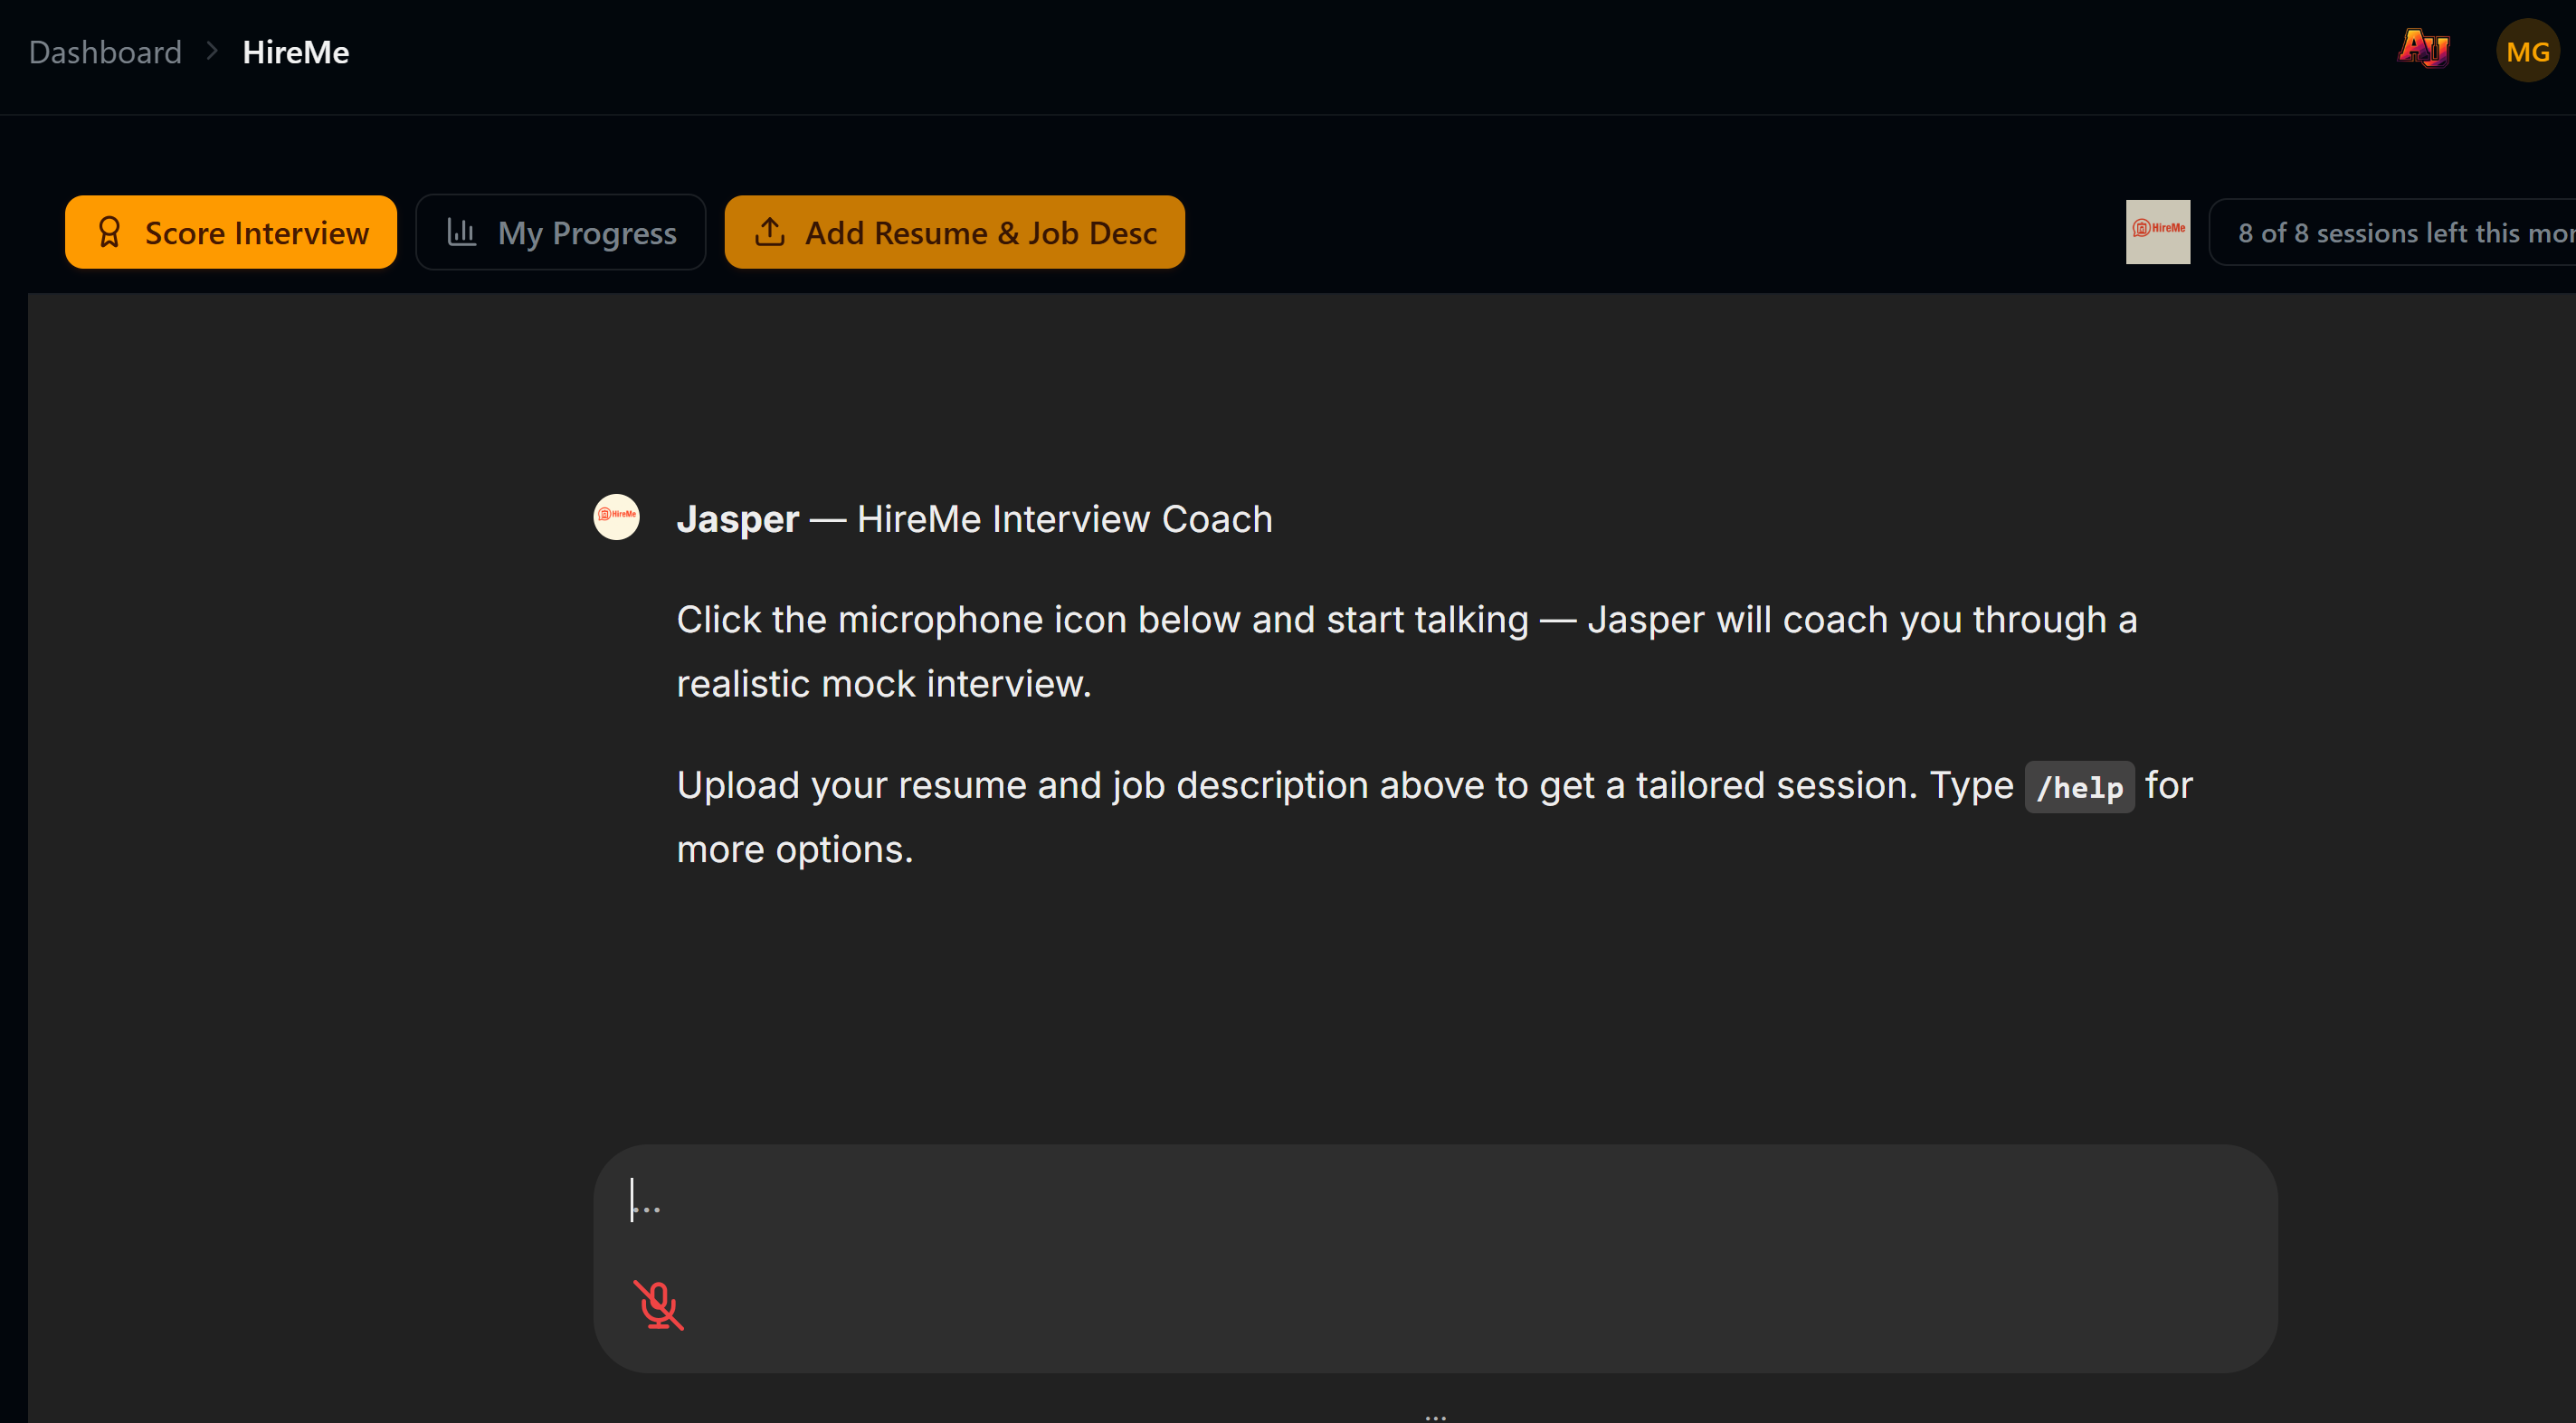Toggle the muted microphone icon
2576x1423 pixels.
(658, 1305)
